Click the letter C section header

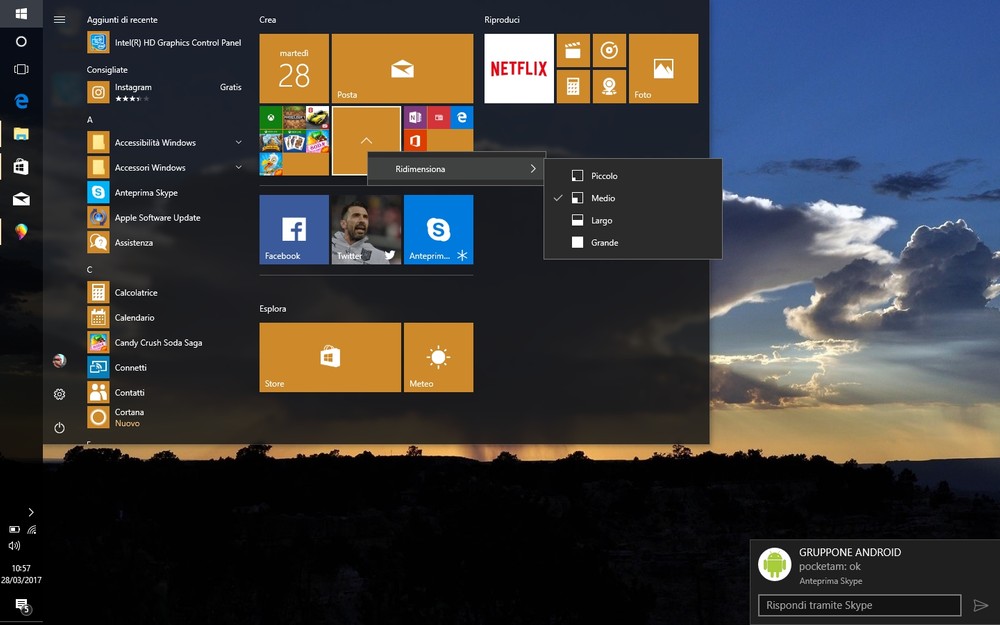click(90, 270)
